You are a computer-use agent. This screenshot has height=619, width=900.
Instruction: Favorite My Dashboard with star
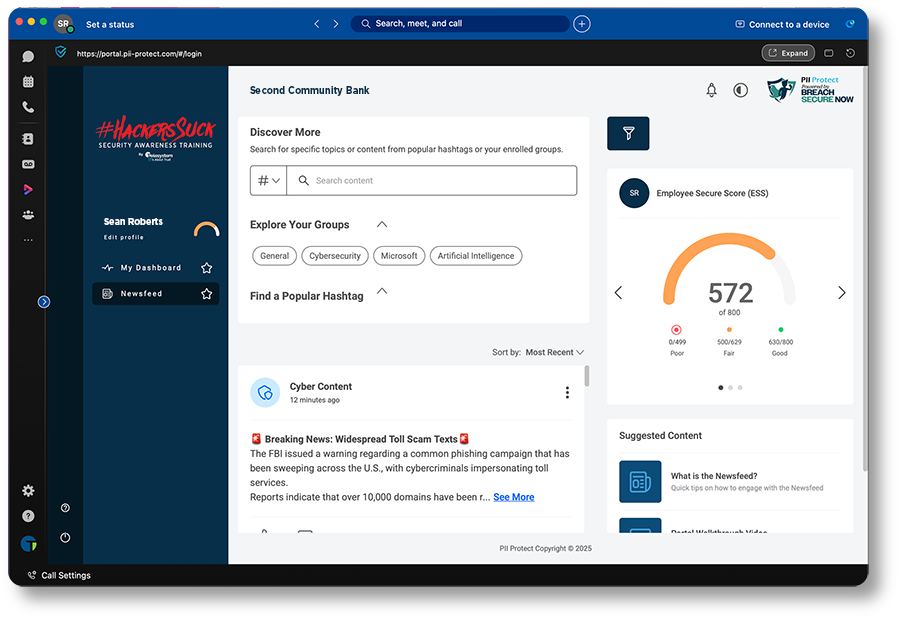(207, 268)
